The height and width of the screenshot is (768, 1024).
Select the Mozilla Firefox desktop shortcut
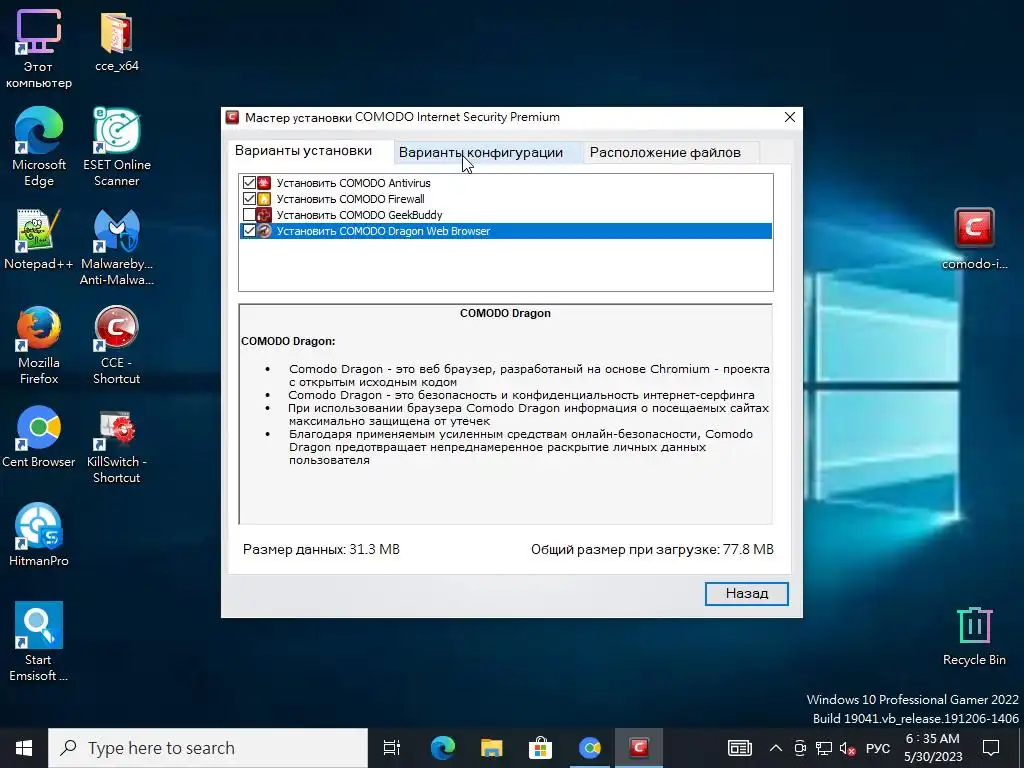tap(39, 345)
